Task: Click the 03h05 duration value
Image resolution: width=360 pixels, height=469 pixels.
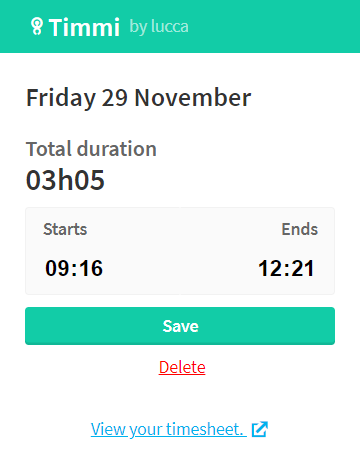Action: [65, 180]
